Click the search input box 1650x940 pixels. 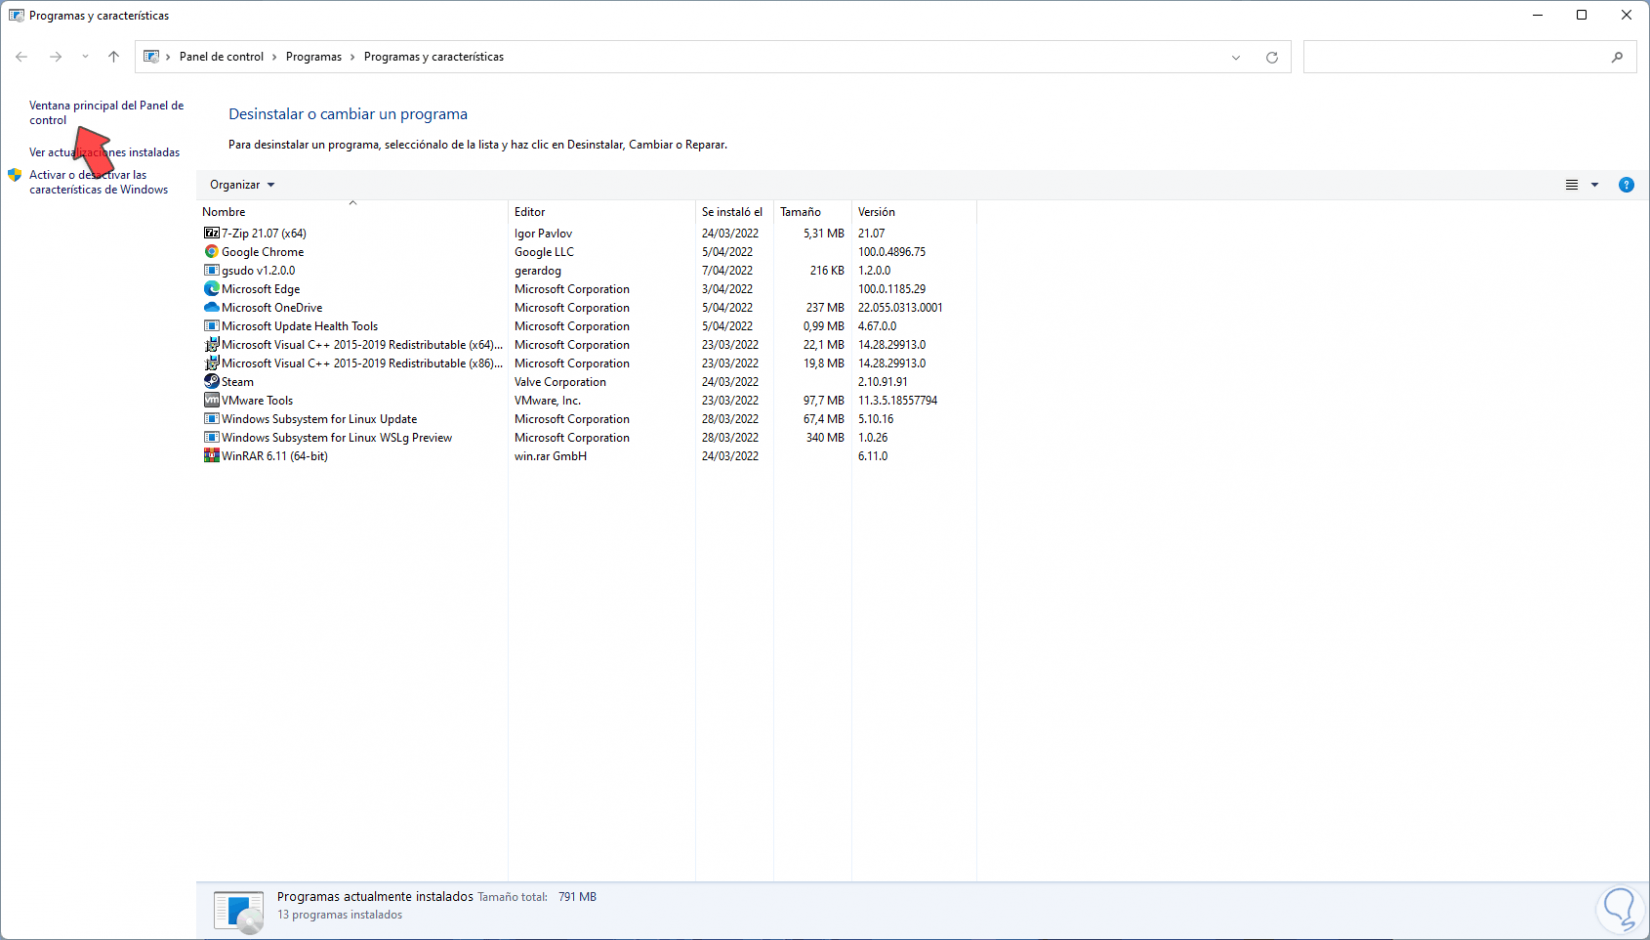point(1457,57)
